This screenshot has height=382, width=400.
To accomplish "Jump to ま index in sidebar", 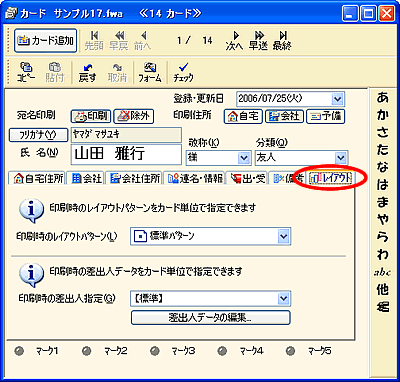I will tap(383, 203).
